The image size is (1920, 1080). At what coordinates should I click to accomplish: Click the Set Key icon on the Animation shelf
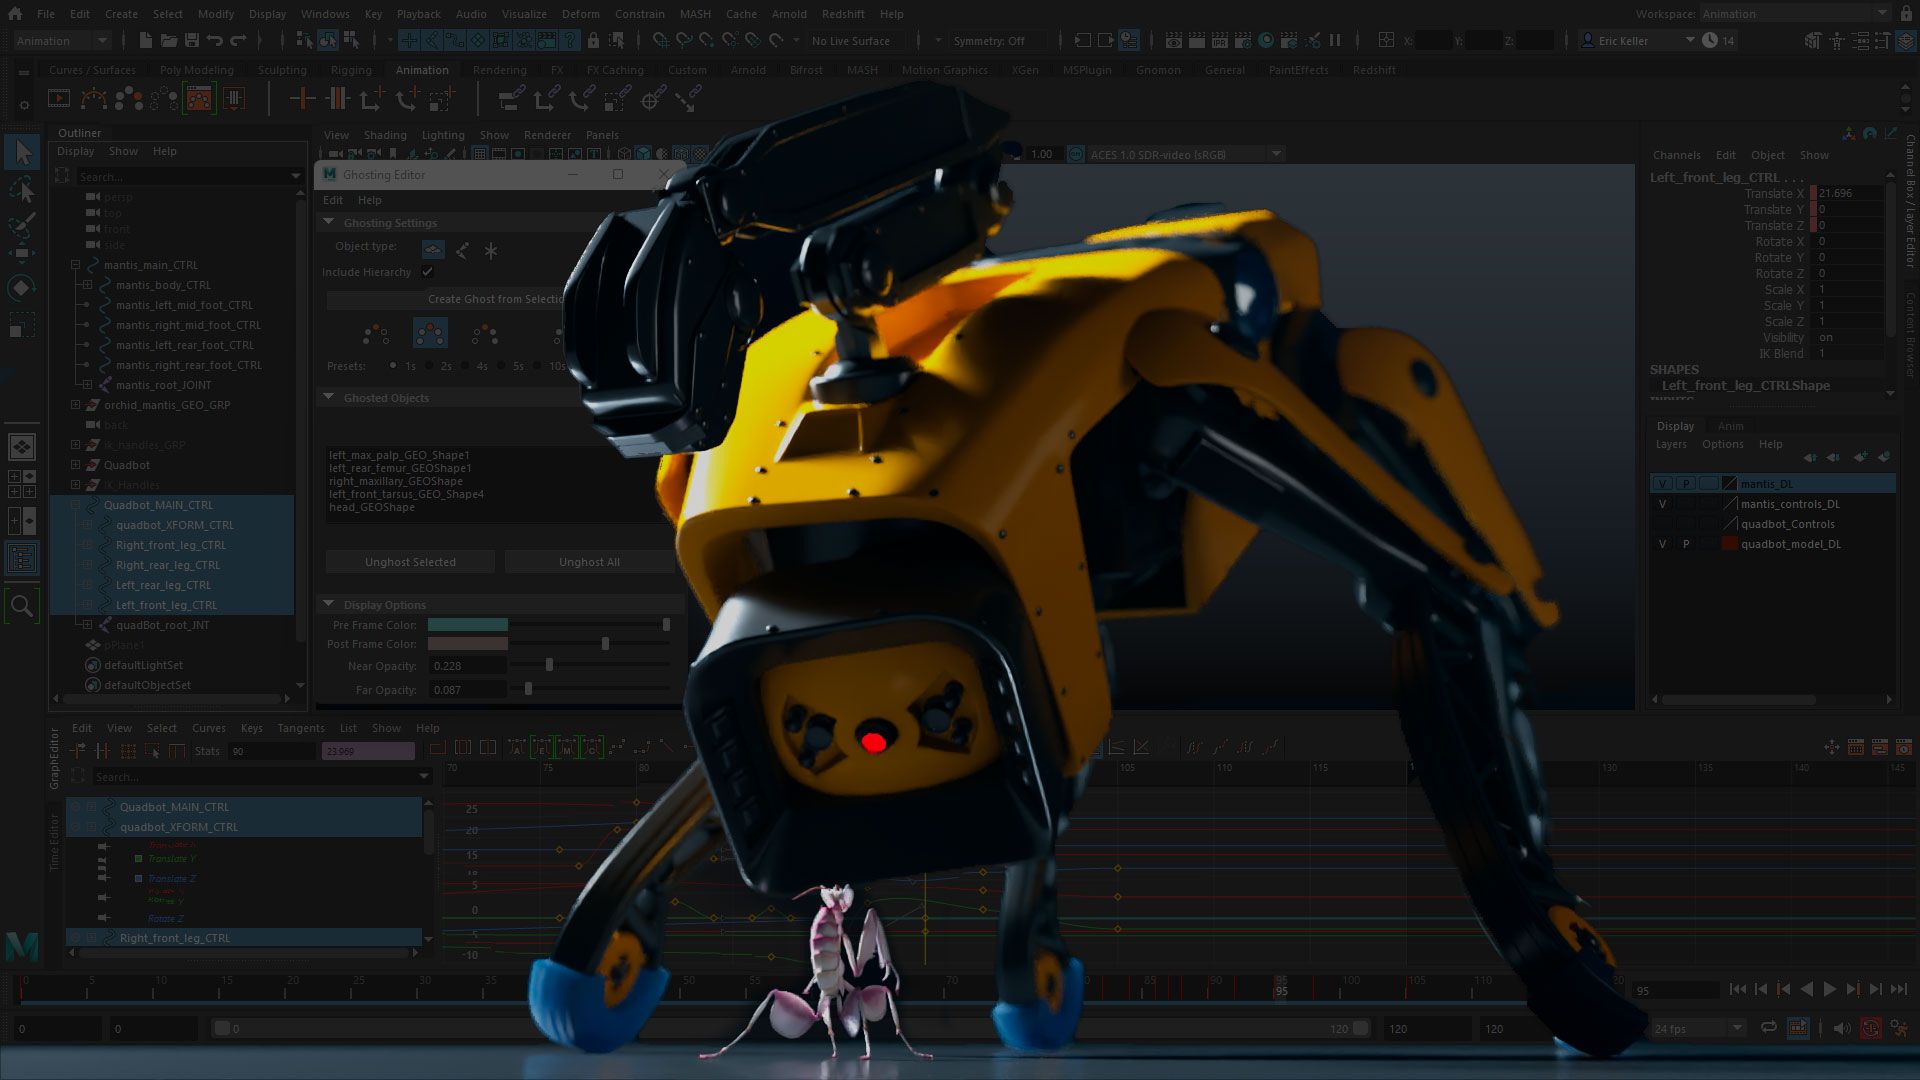coord(303,100)
